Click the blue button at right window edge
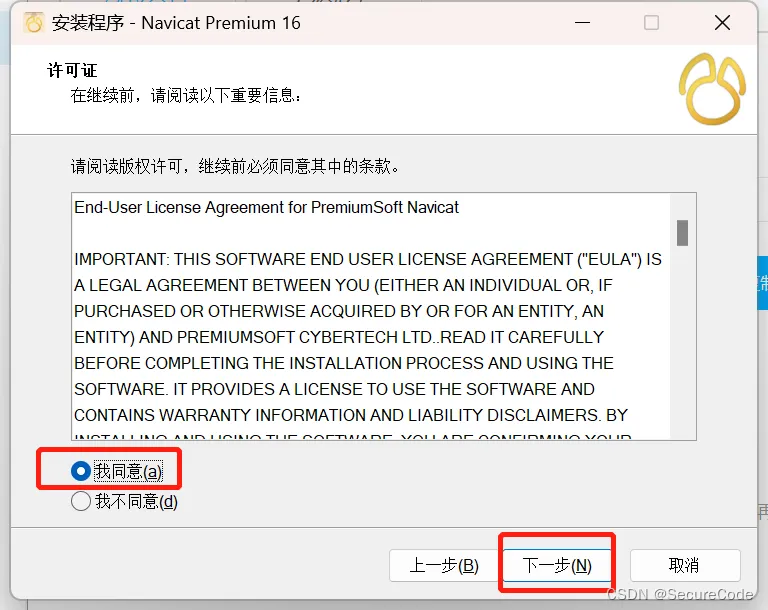This screenshot has height=610, width=768. tap(763, 283)
